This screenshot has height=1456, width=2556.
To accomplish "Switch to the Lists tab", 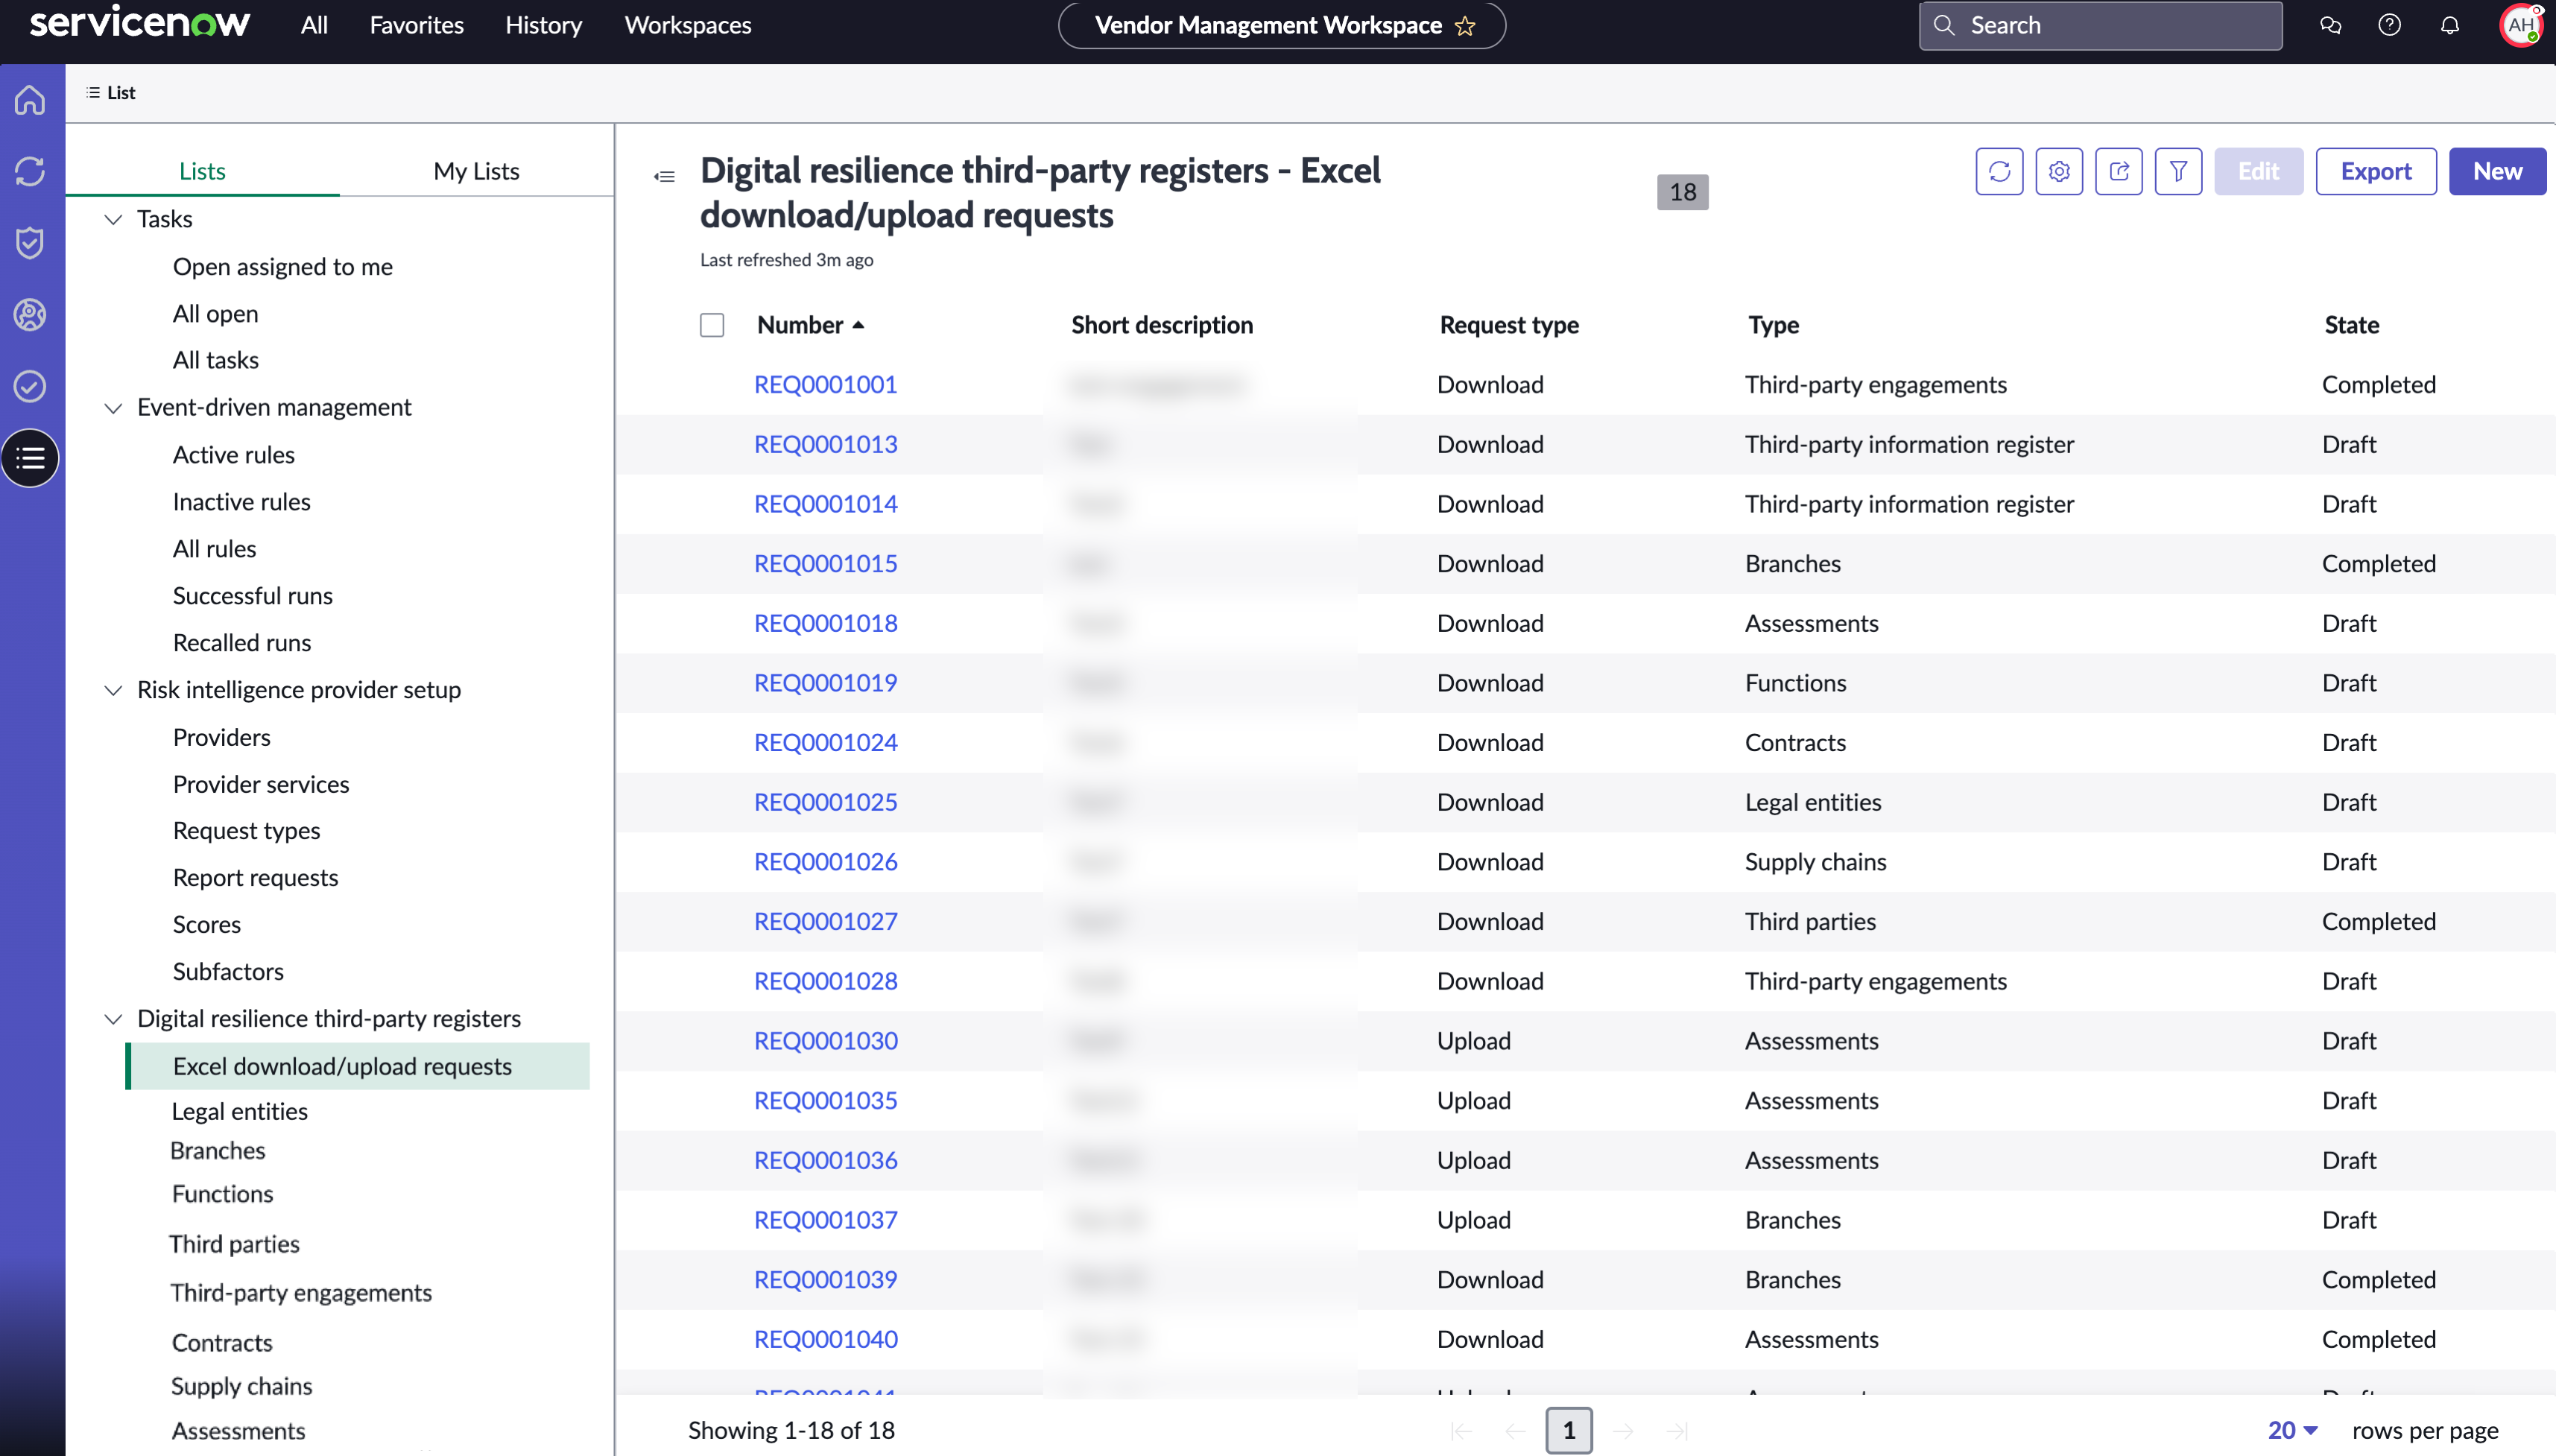I will coord(202,171).
